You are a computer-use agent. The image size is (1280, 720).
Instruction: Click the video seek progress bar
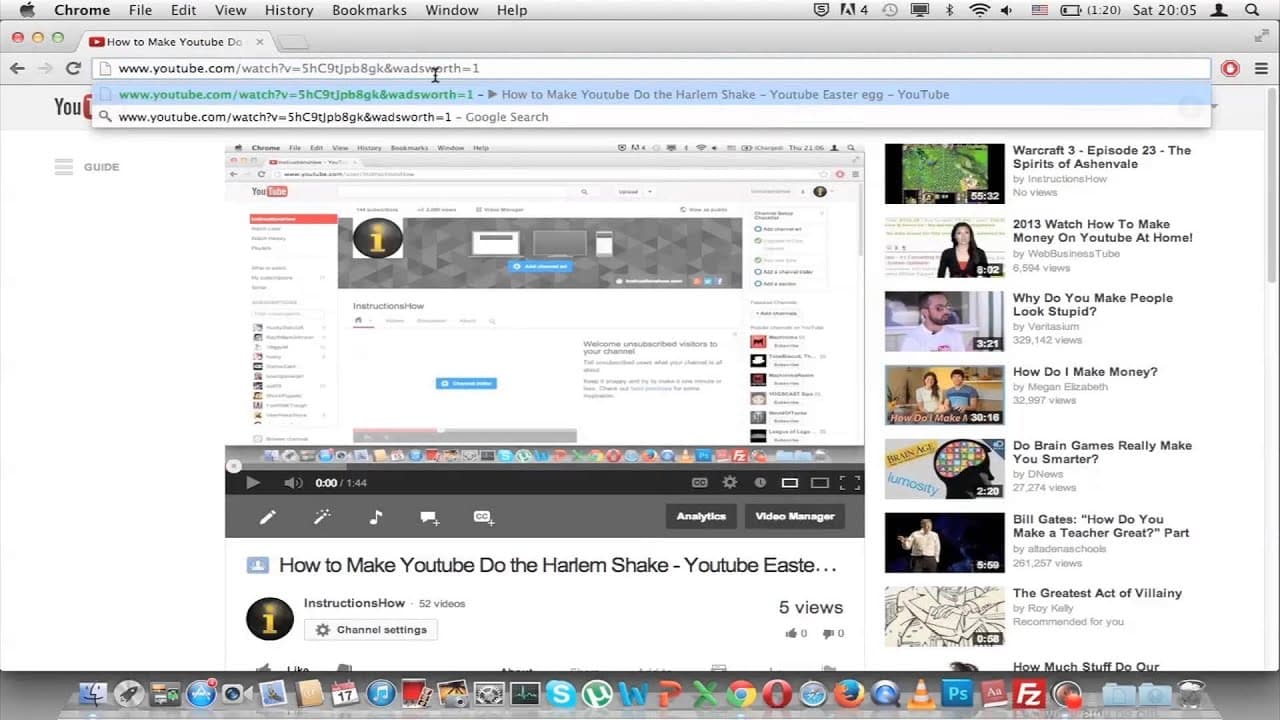[x=545, y=465]
